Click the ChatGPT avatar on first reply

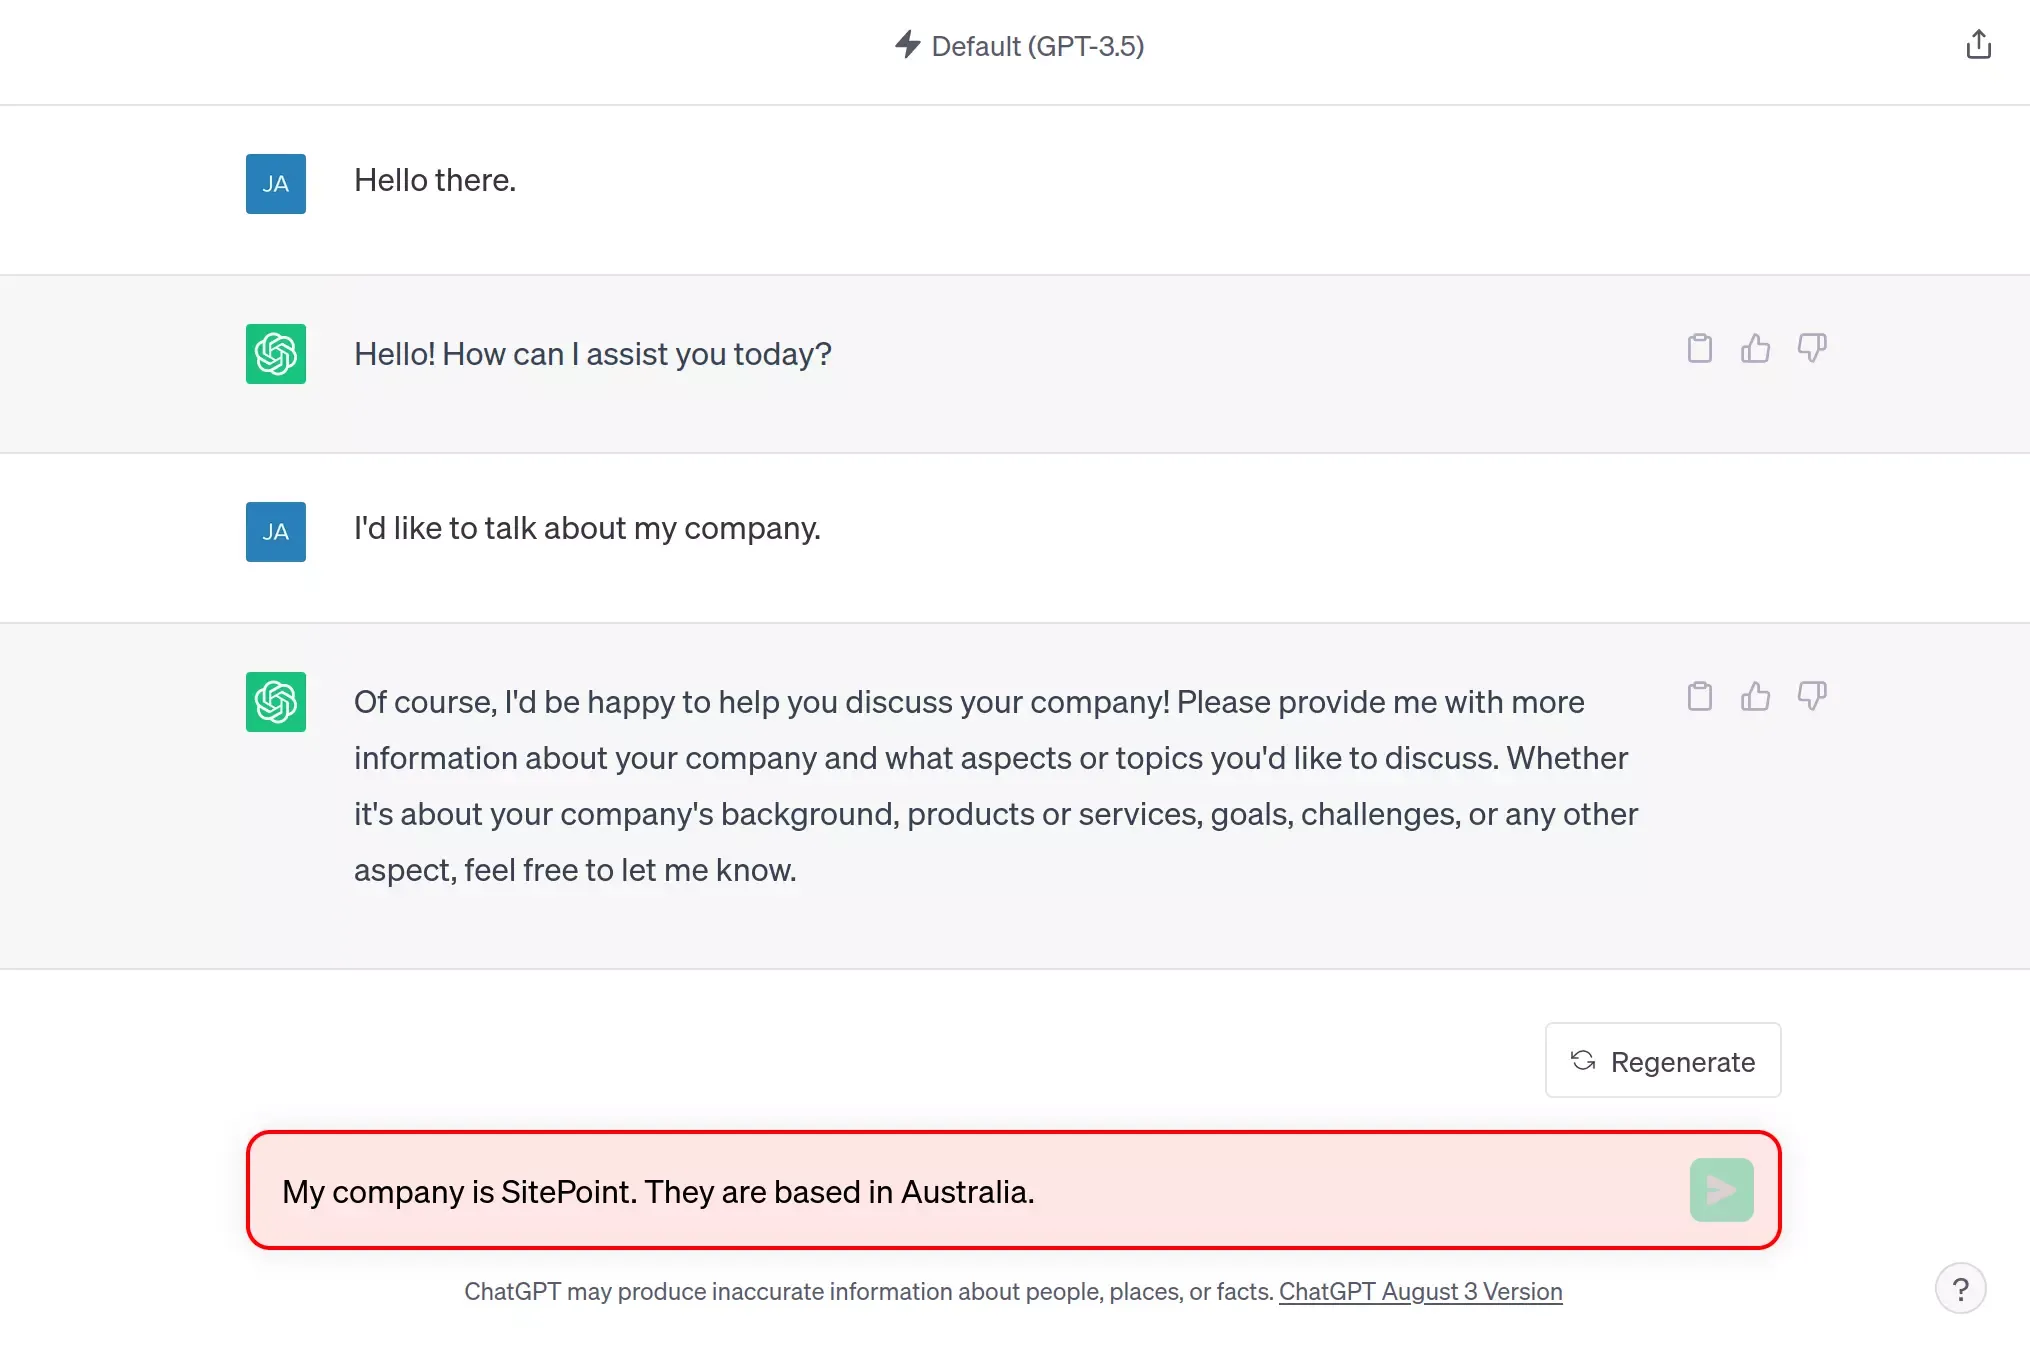[276, 354]
